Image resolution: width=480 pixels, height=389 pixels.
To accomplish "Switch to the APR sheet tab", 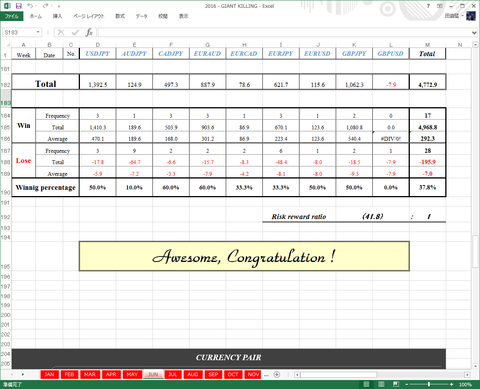I will tap(111, 374).
